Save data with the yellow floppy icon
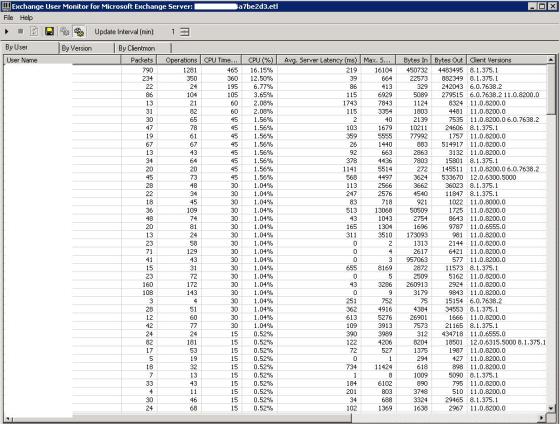Viewport: 560px width, 424px height. coord(49,32)
